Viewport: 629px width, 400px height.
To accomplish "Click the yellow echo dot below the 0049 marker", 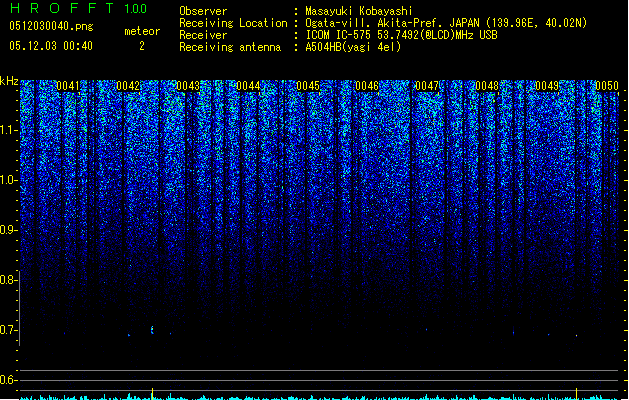I will pos(577,335).
